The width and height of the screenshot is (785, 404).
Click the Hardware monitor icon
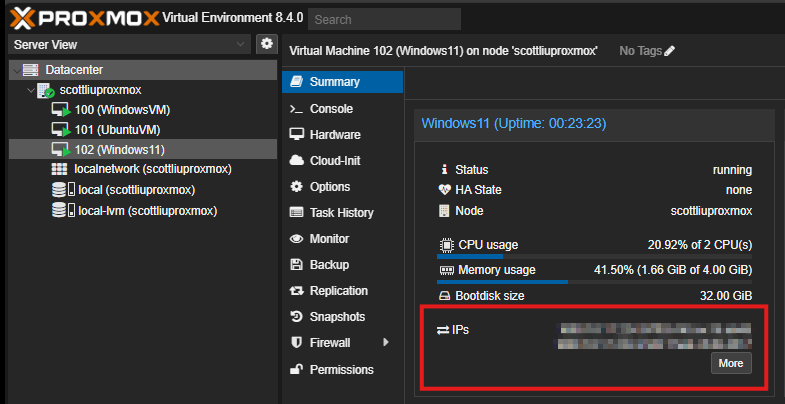click(x=296, y=135)
